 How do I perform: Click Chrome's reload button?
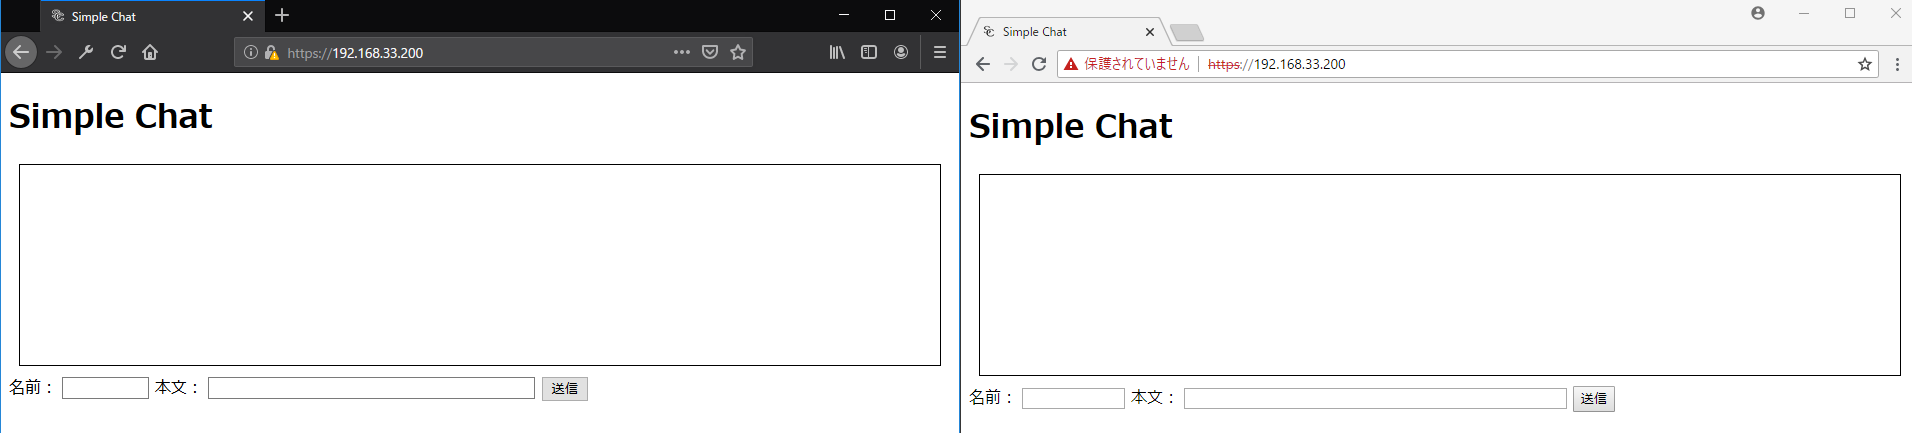pyautogui.click(x=1039, y=64)
